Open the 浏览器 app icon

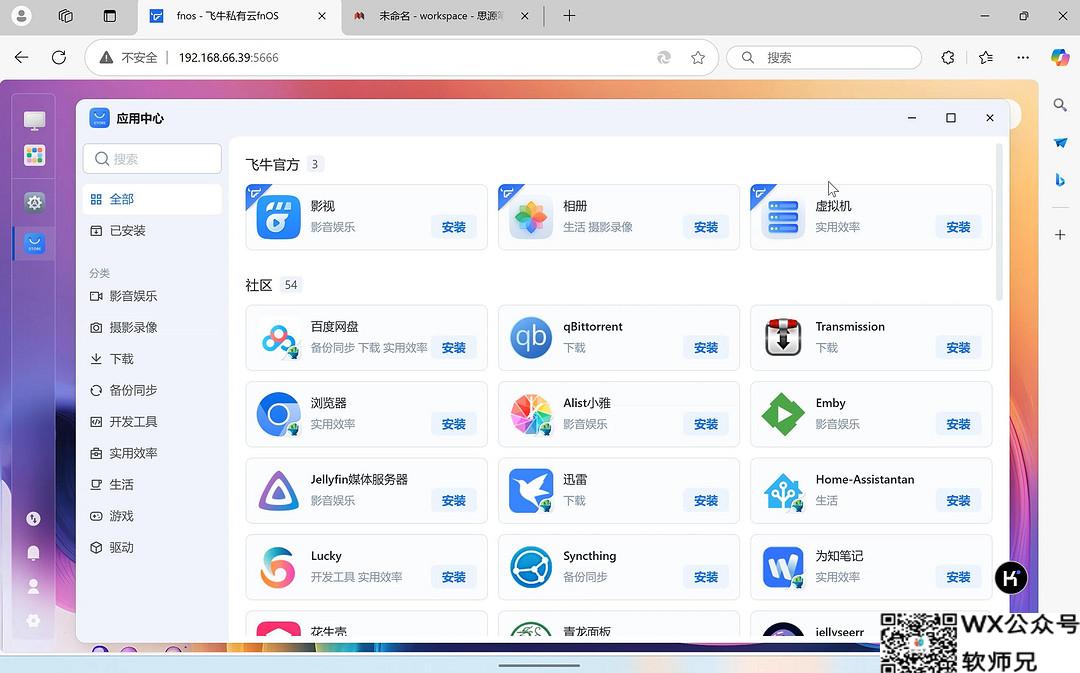pos(278,415)
